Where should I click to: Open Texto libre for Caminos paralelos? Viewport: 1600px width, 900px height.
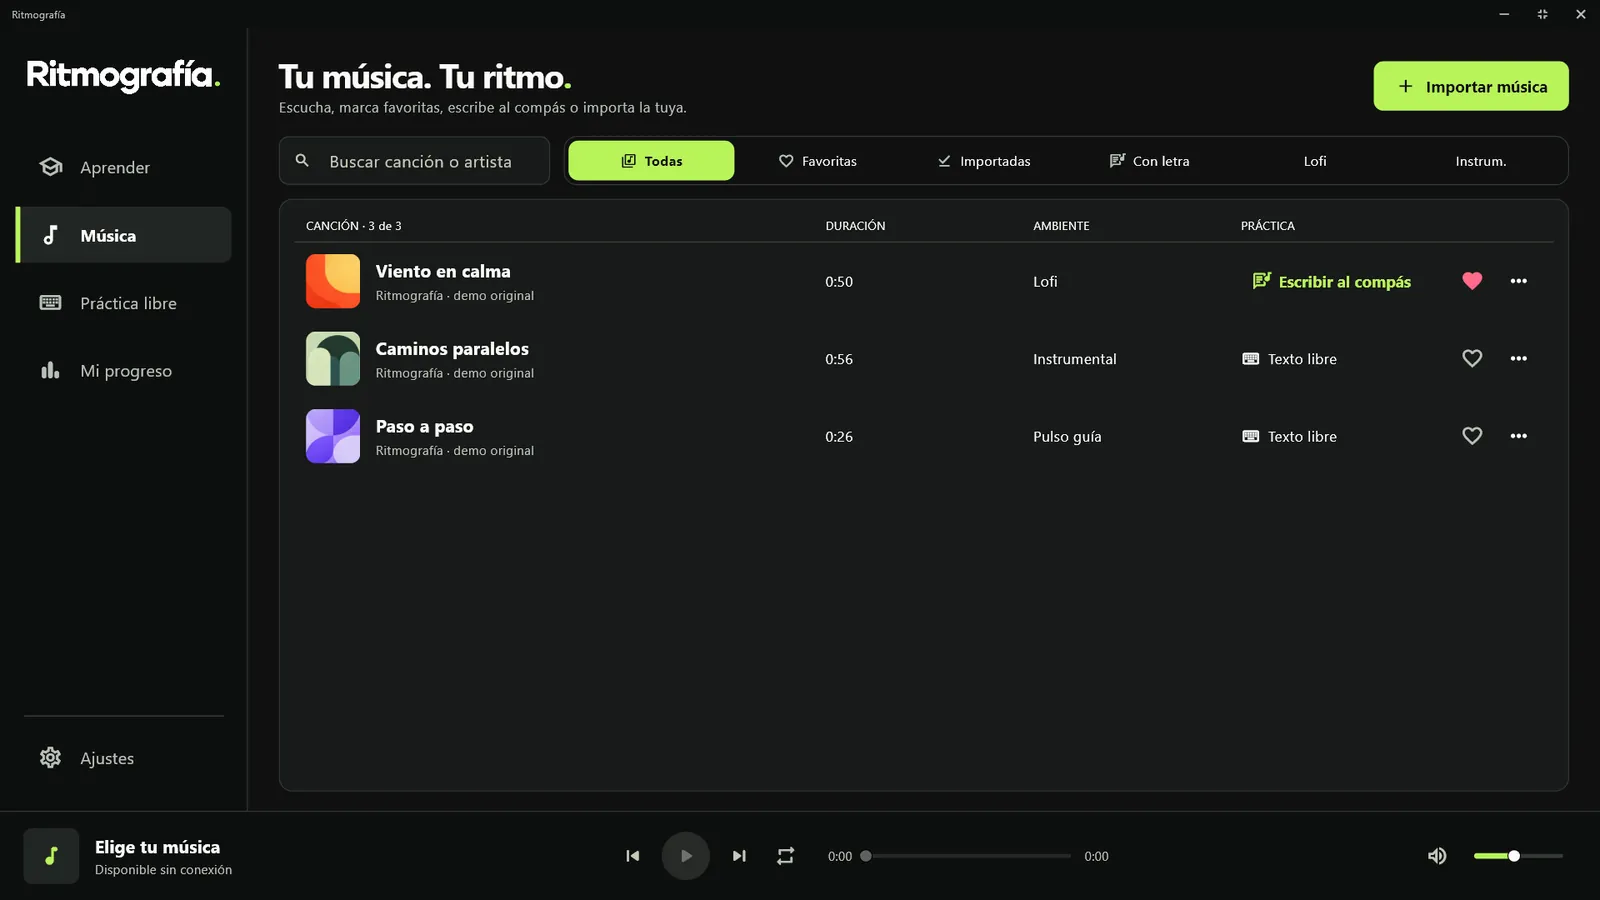(1290, 359)
